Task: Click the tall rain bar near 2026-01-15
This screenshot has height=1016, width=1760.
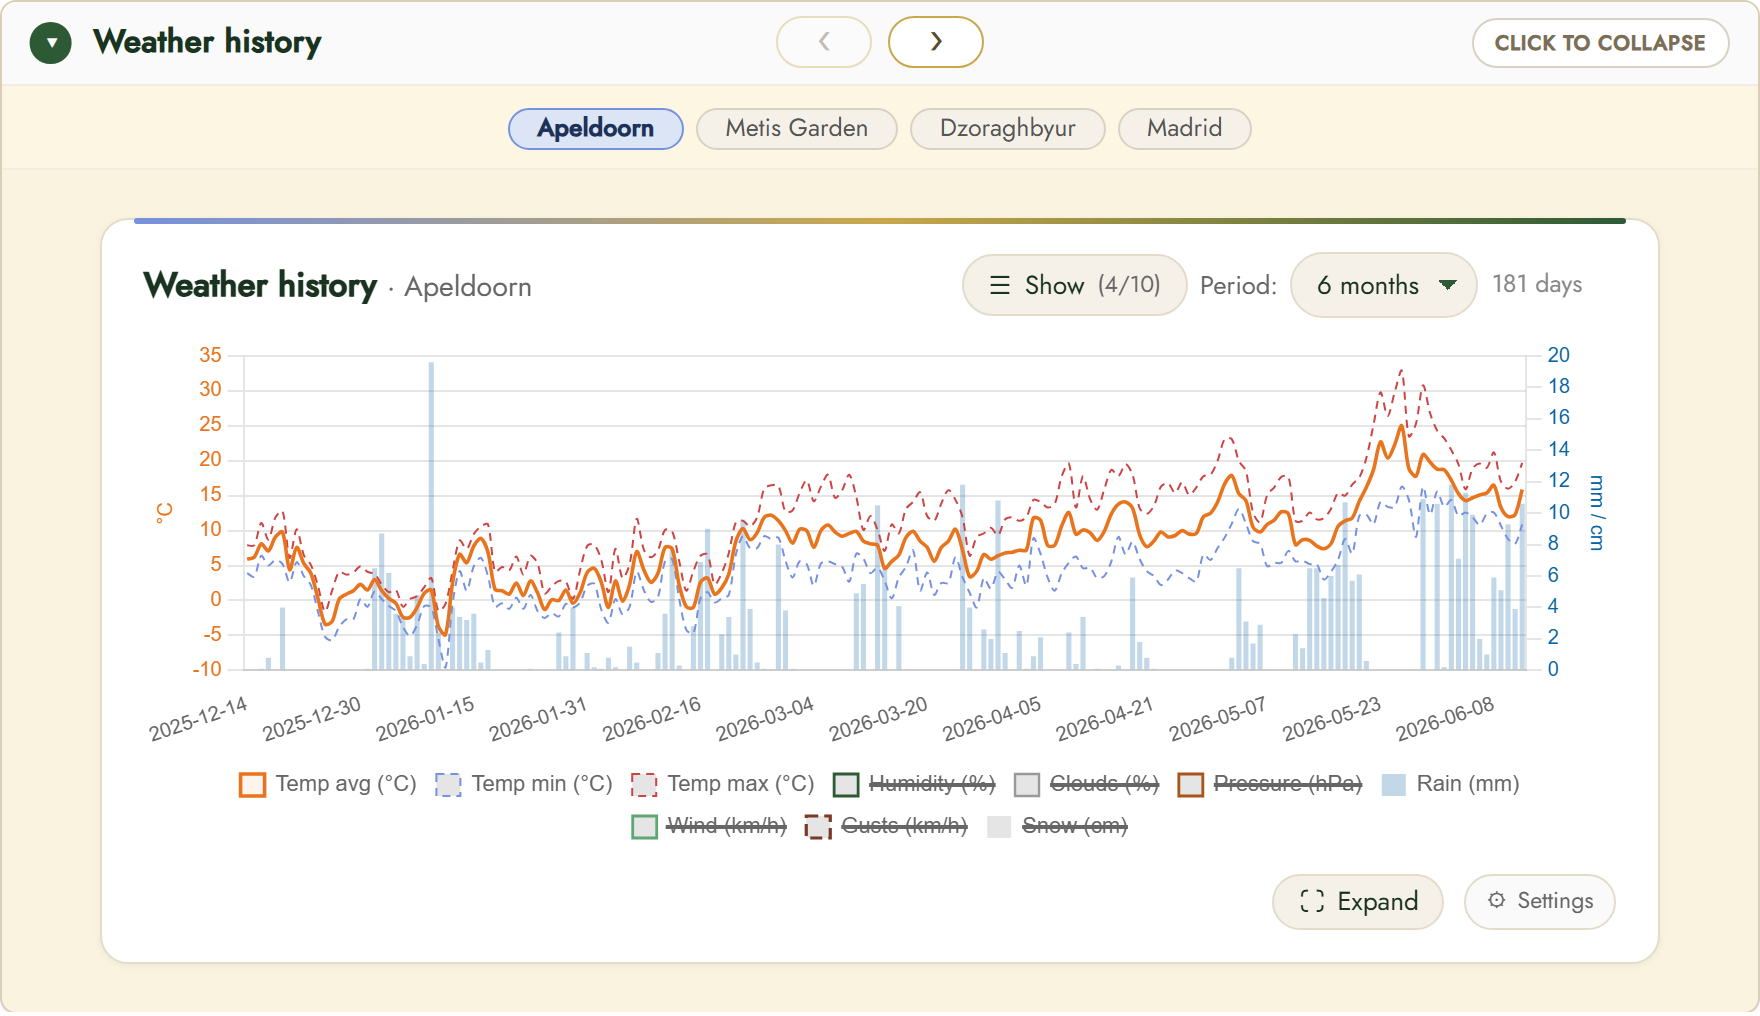Action: pos(432,515)
